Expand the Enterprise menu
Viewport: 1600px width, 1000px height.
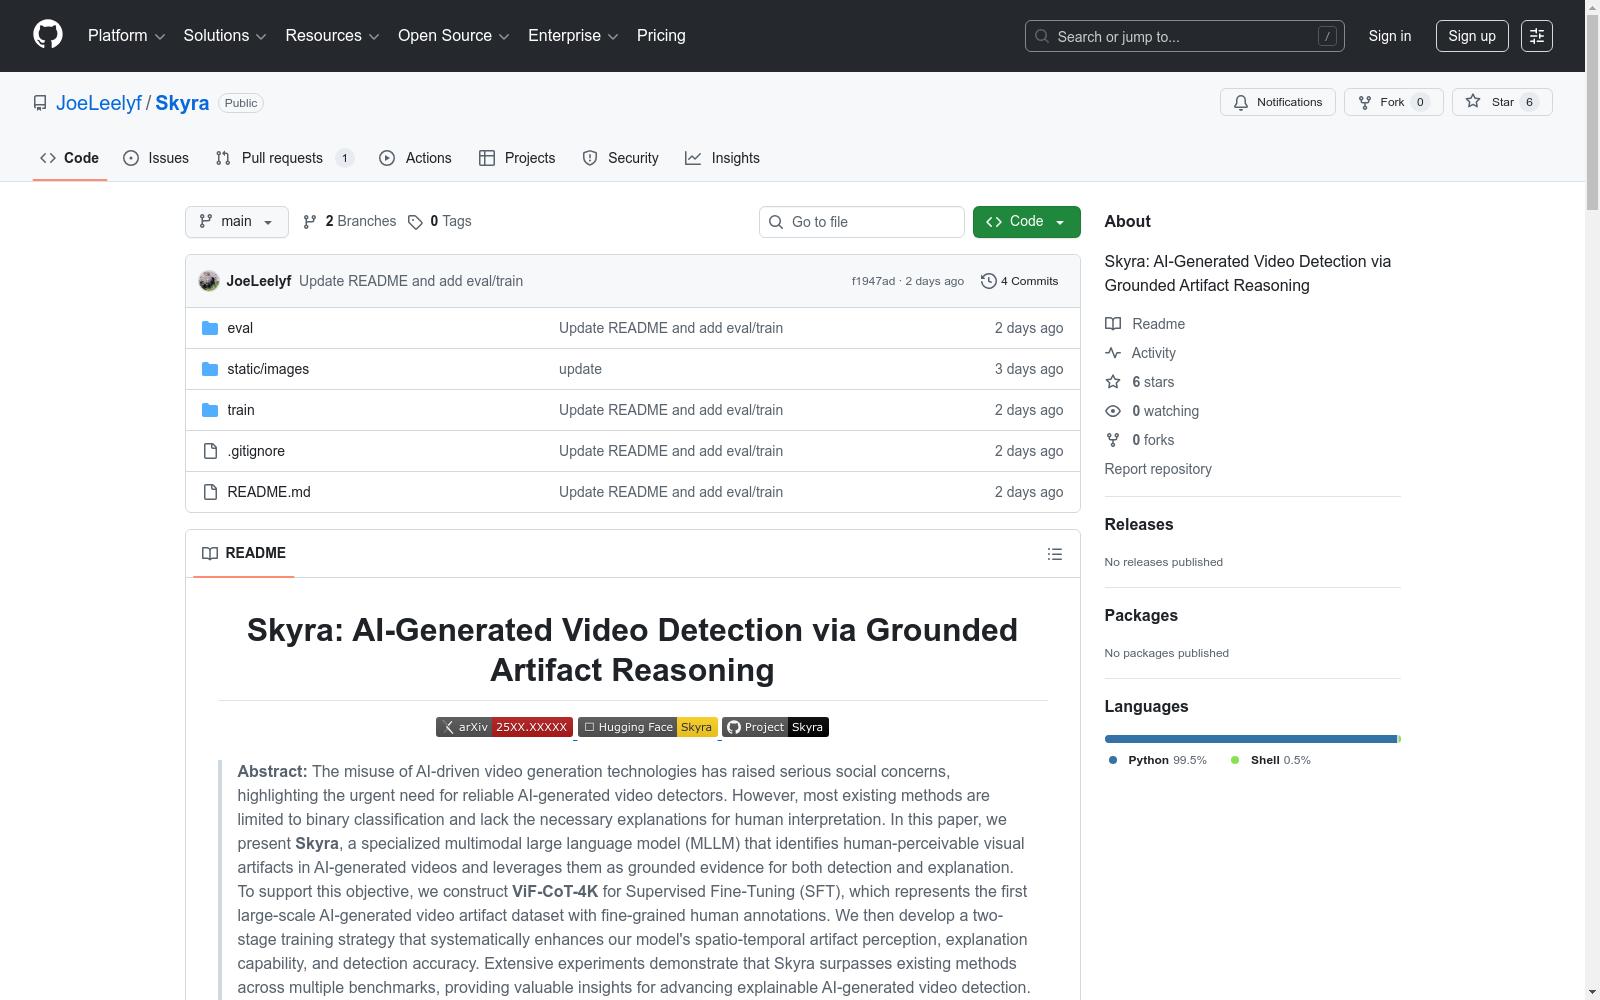point(573,36)
